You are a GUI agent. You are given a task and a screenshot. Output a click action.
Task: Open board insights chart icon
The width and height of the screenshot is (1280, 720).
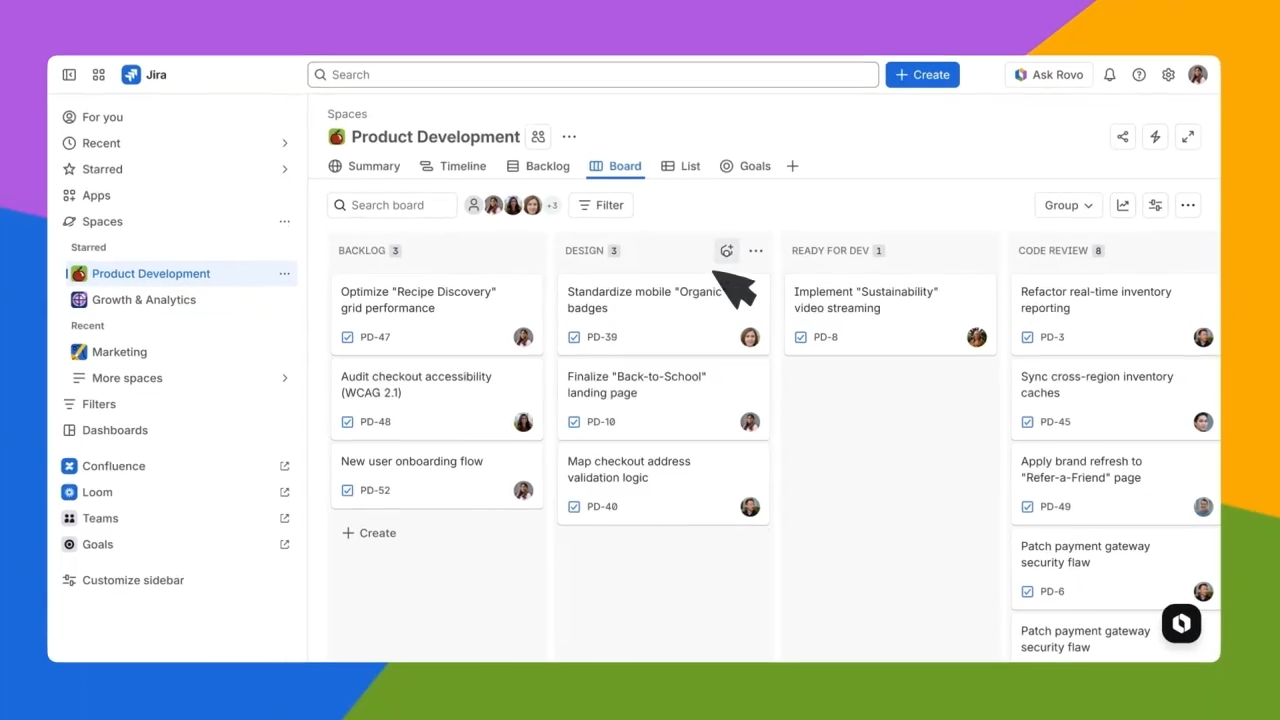[x=1123, y=205]
